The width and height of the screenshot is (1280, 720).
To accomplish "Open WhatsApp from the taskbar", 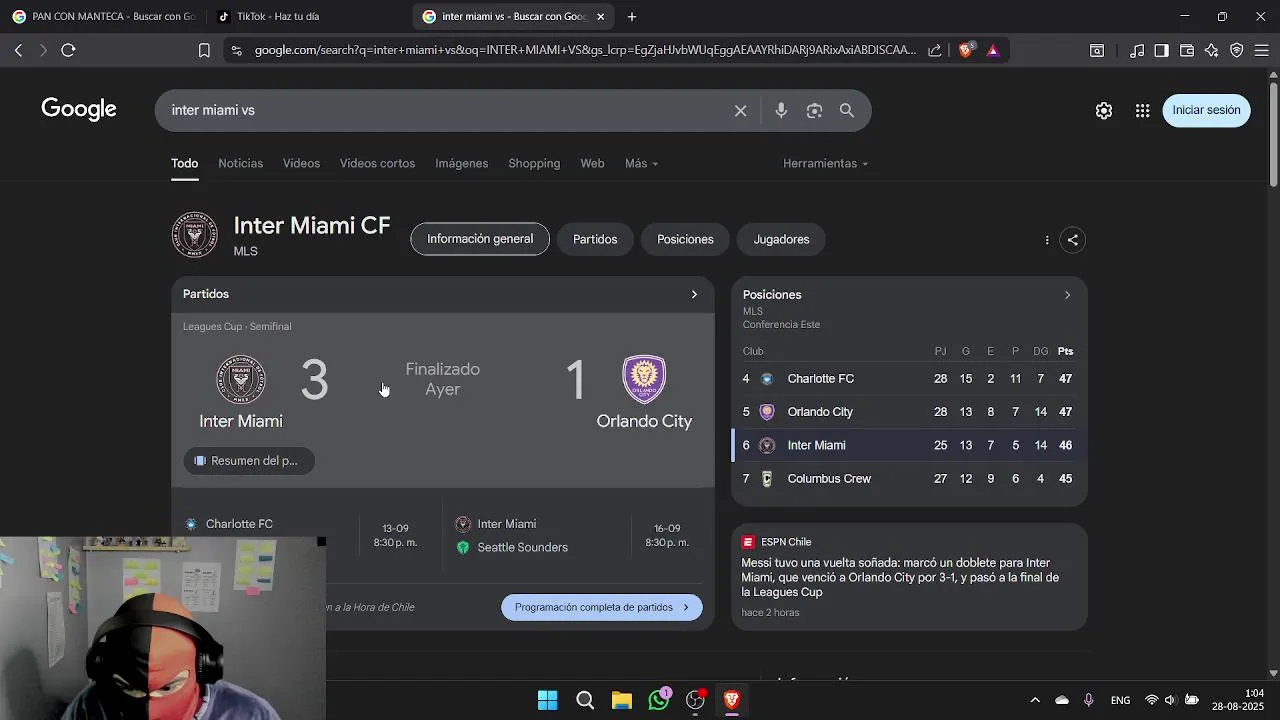I will [x=659, y=700].
